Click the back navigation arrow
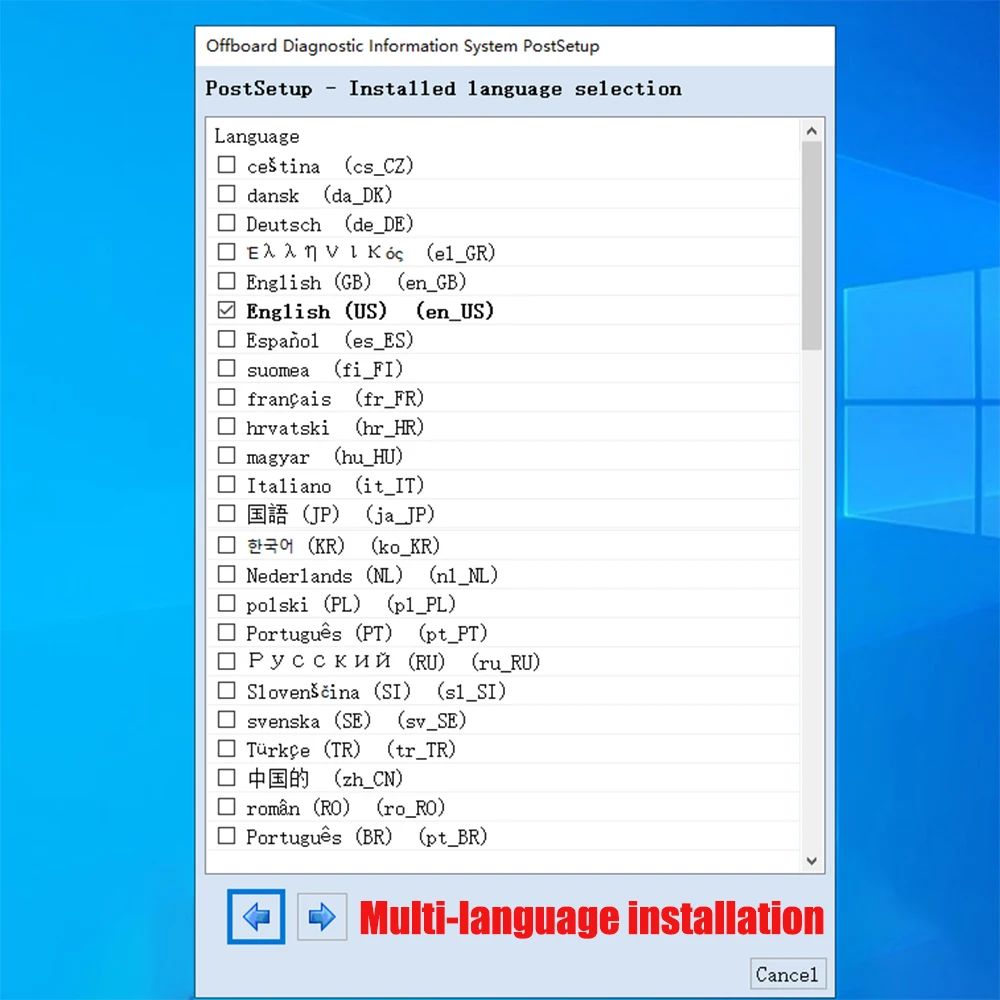Image resolution: width=1000 pixels, height=1000 pixels. click(255, 916)
